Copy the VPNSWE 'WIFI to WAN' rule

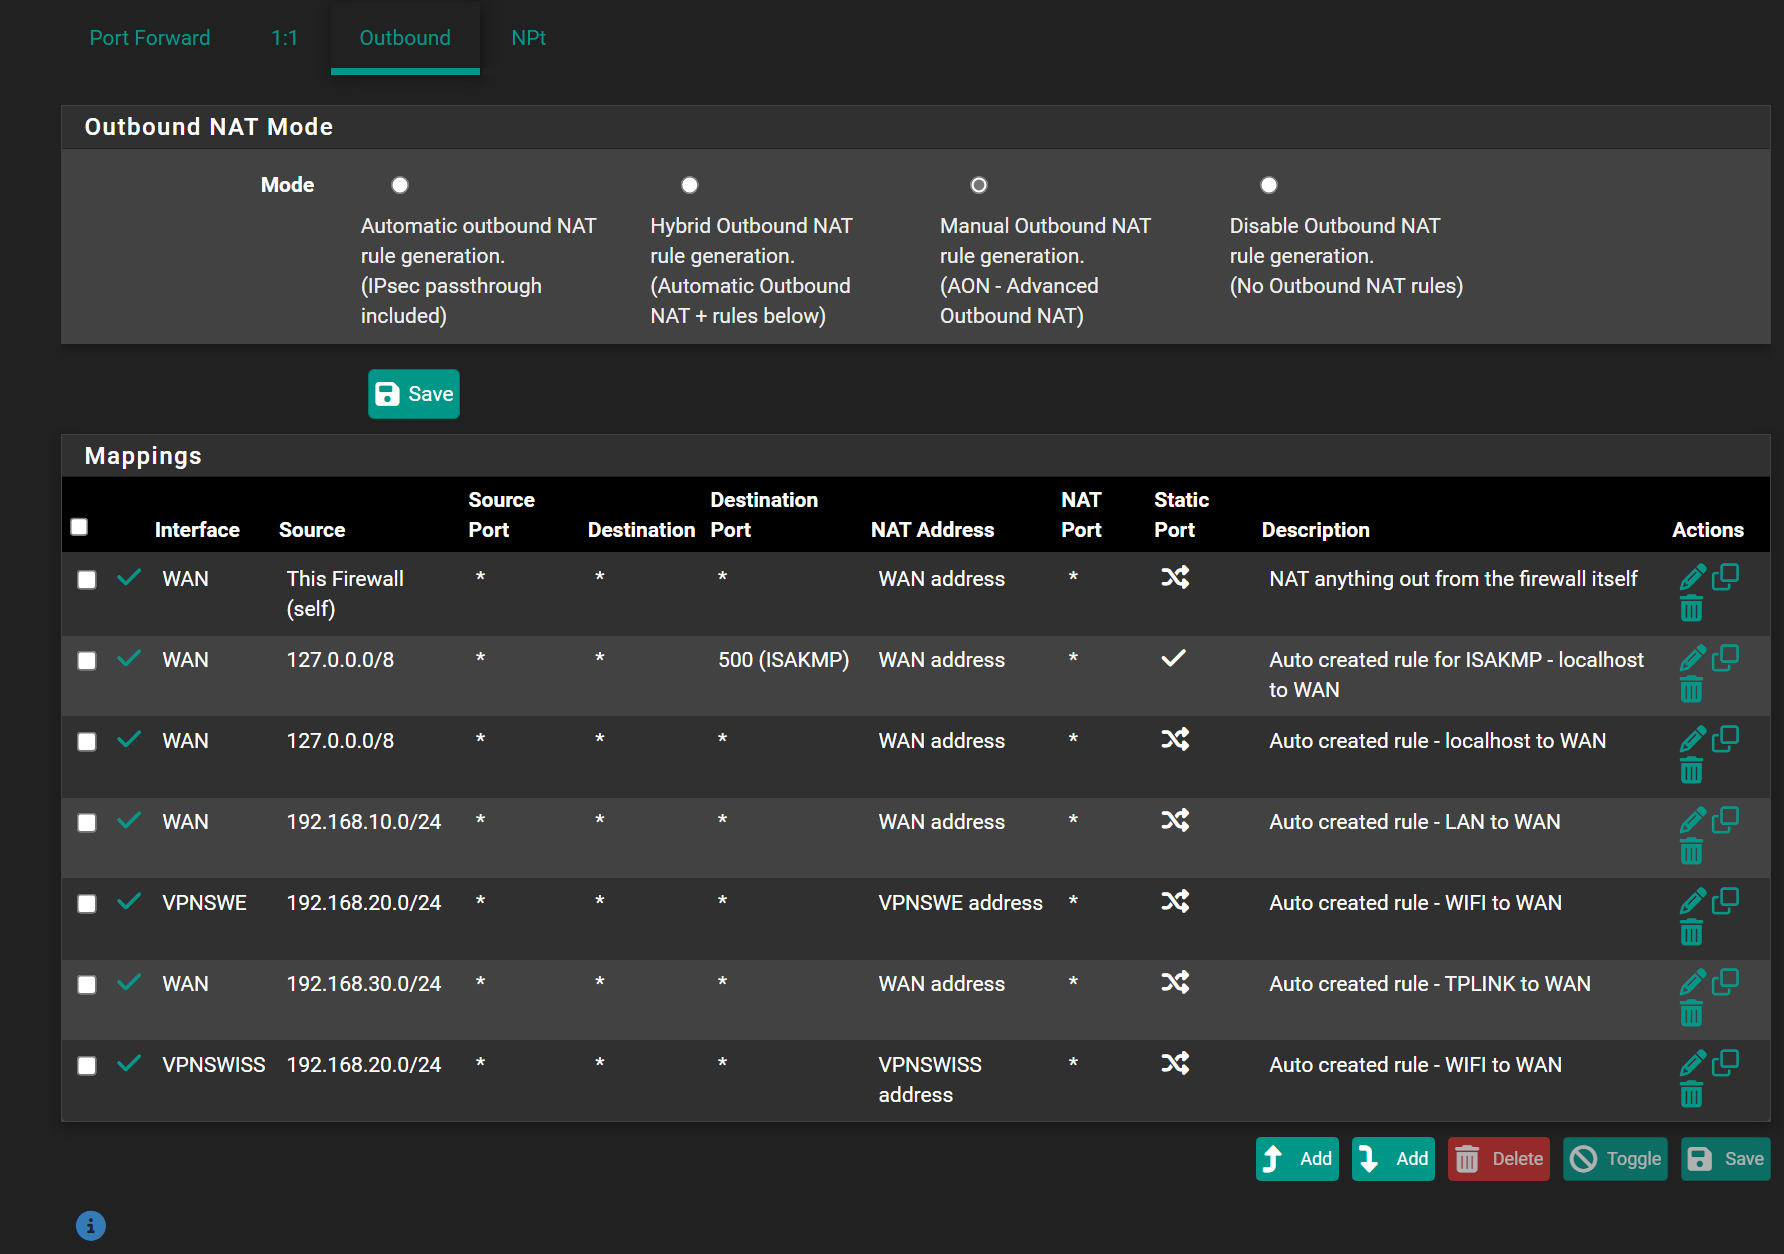[x=1725, y=901]
